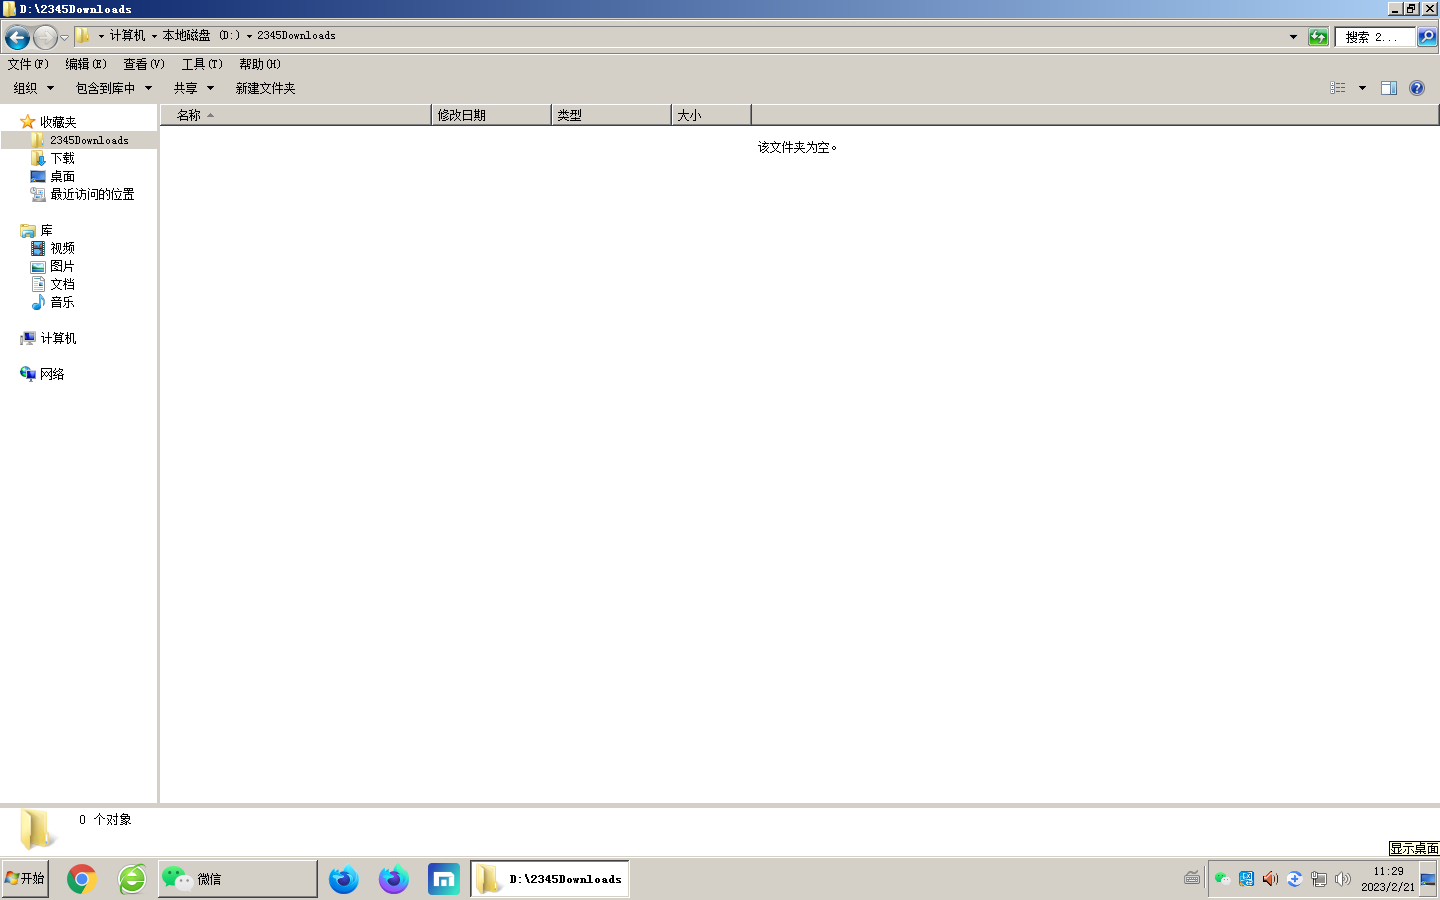Click the folder icon in the address bar
The height and width of the screenshot is (900, 1440).
83,36
